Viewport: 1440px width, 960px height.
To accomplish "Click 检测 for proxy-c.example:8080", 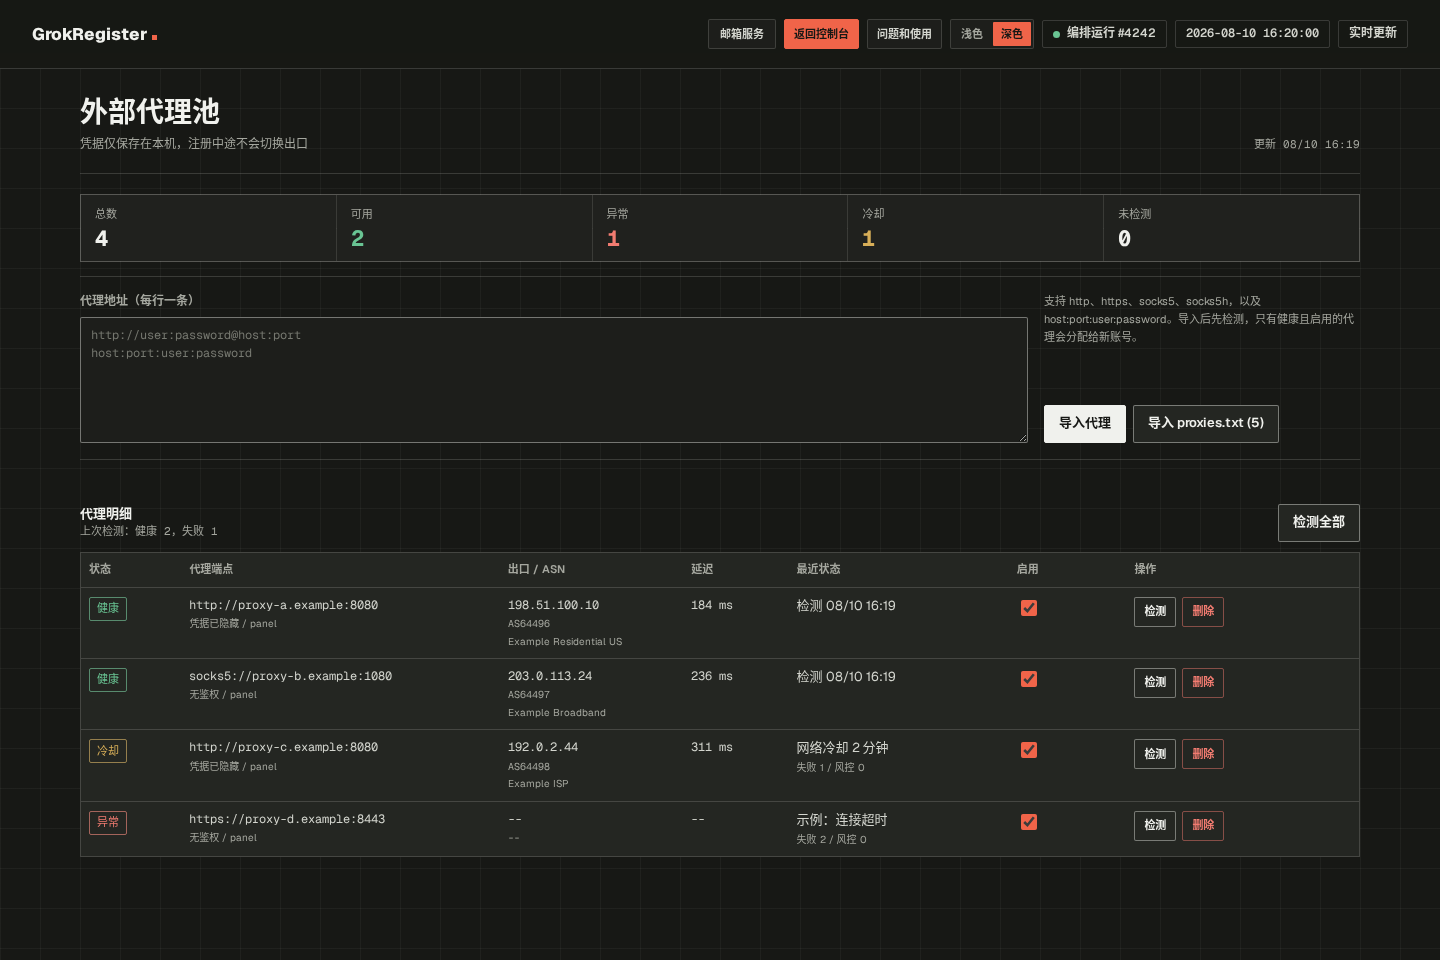I will coord(1155,754).
